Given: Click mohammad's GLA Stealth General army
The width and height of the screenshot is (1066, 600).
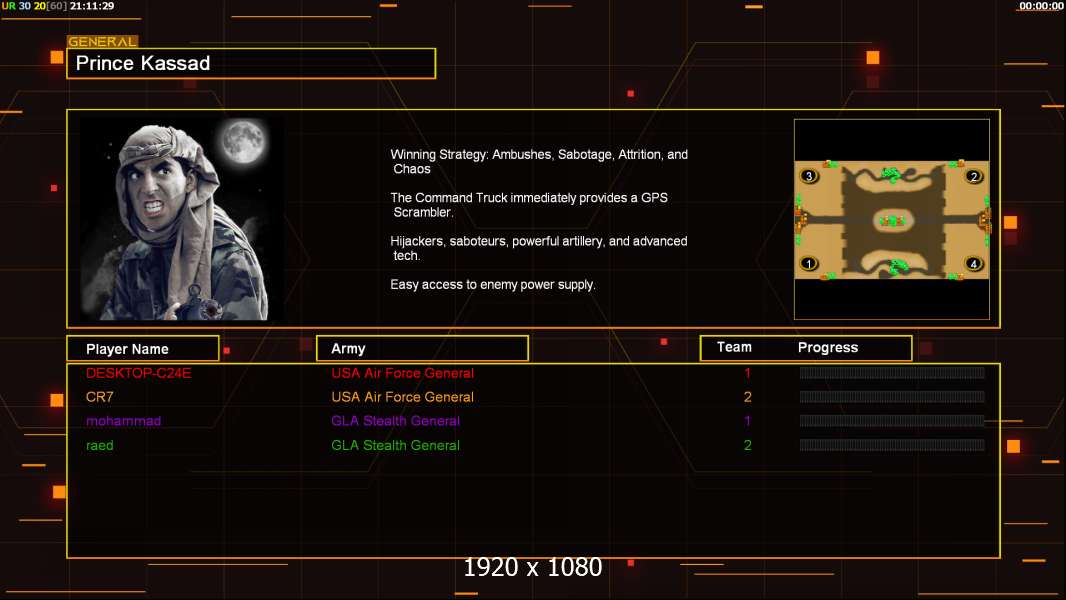Looking at the screenshot, I should pyautogui.click(x=396, y=421).
